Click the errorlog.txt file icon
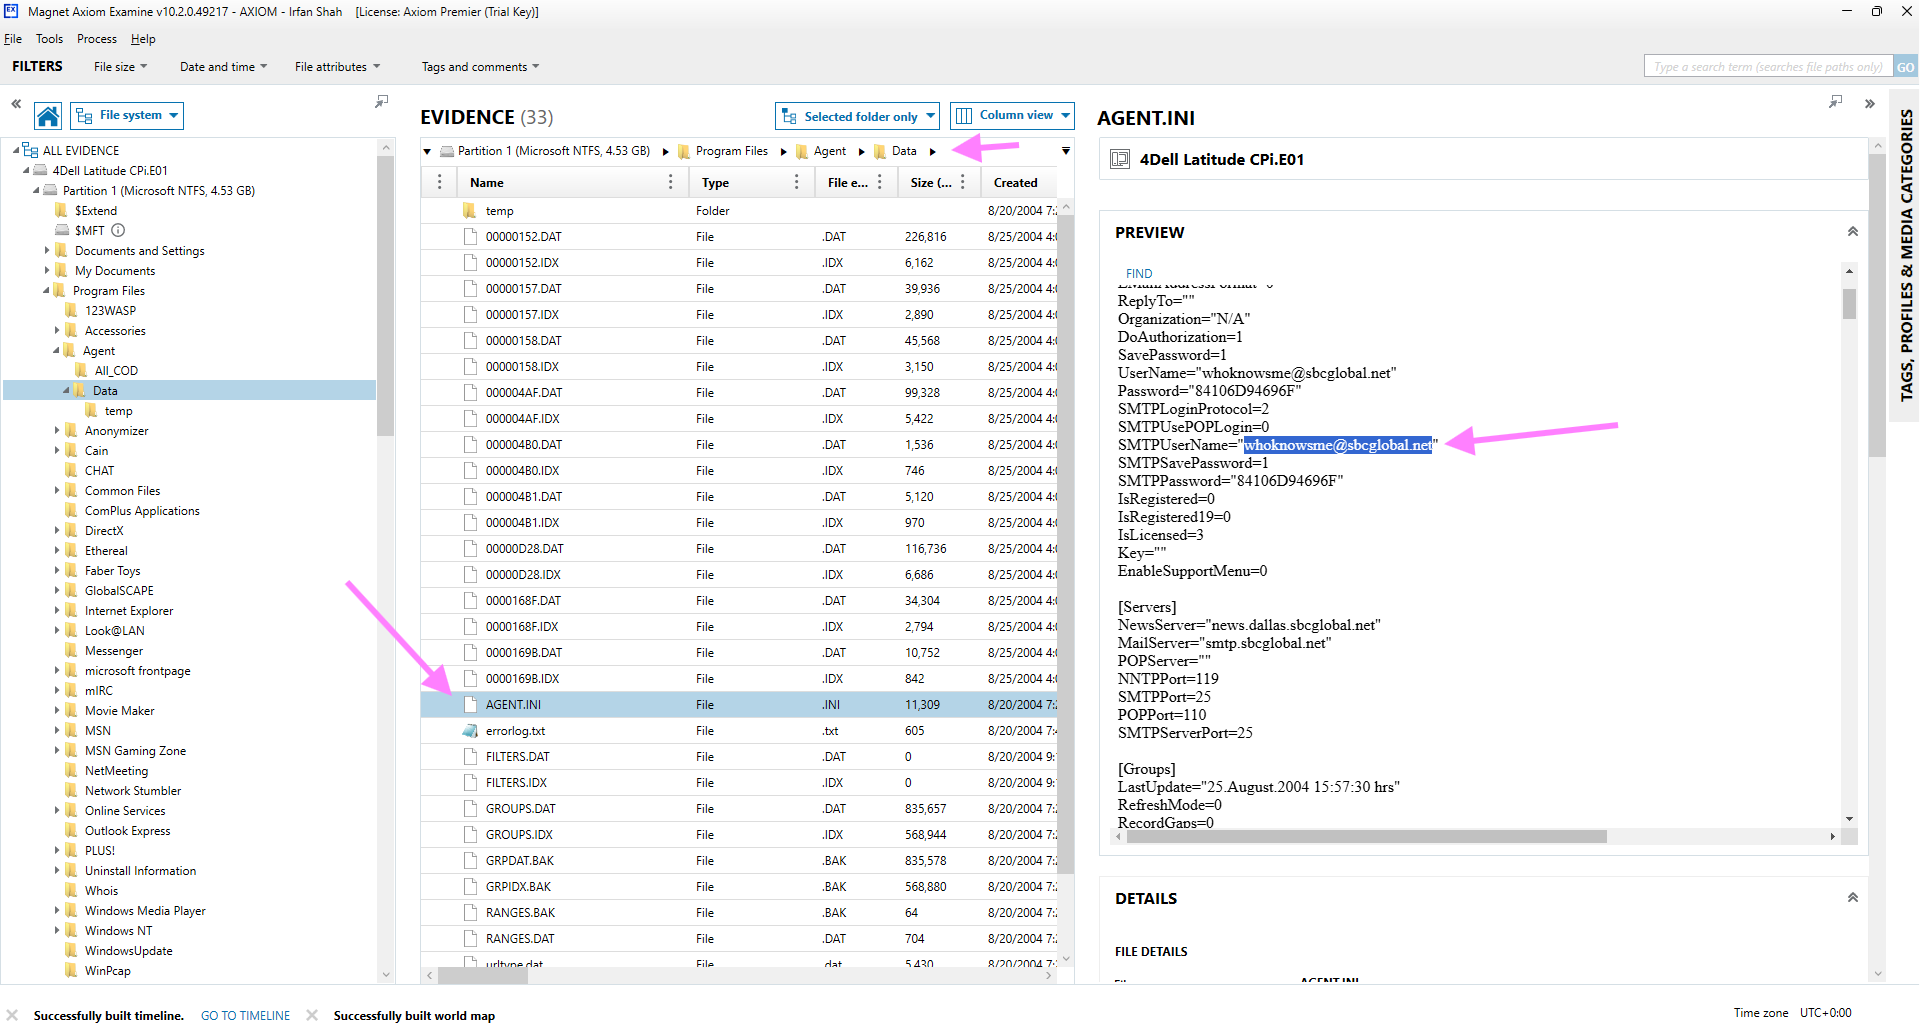 click(x=470, y=731)
